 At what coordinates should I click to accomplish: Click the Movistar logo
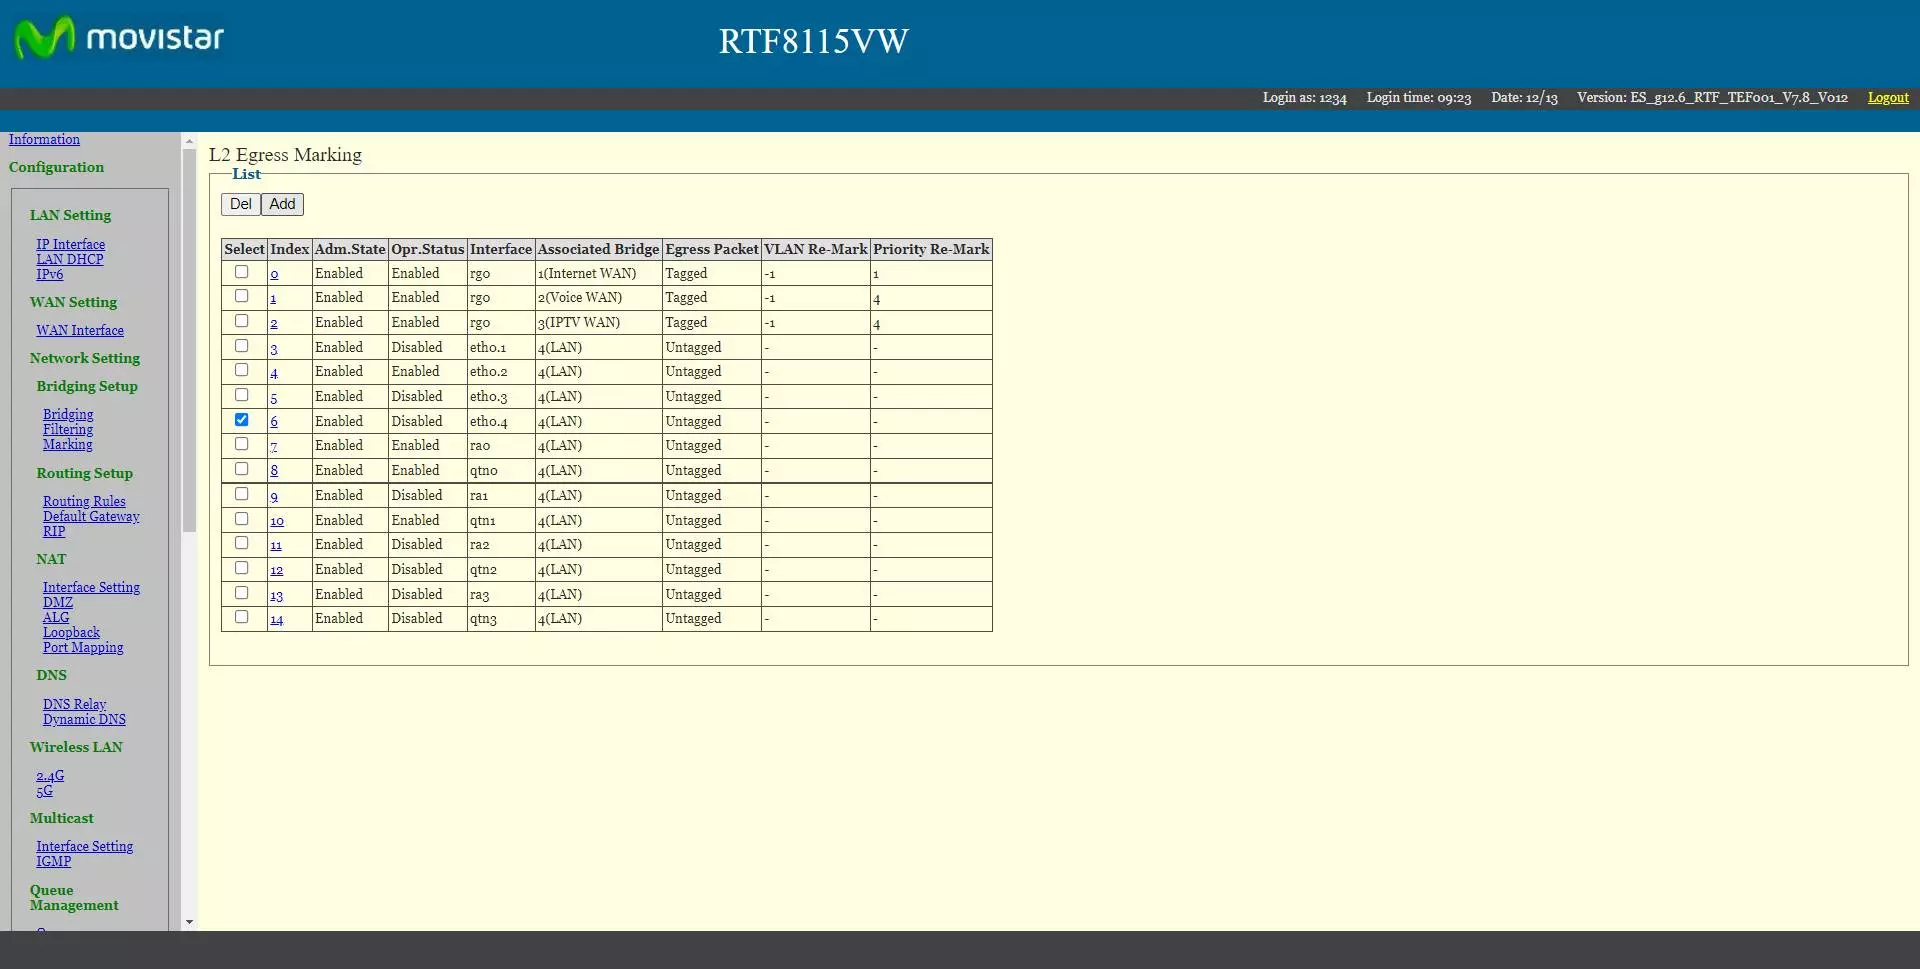coord(118,39)
